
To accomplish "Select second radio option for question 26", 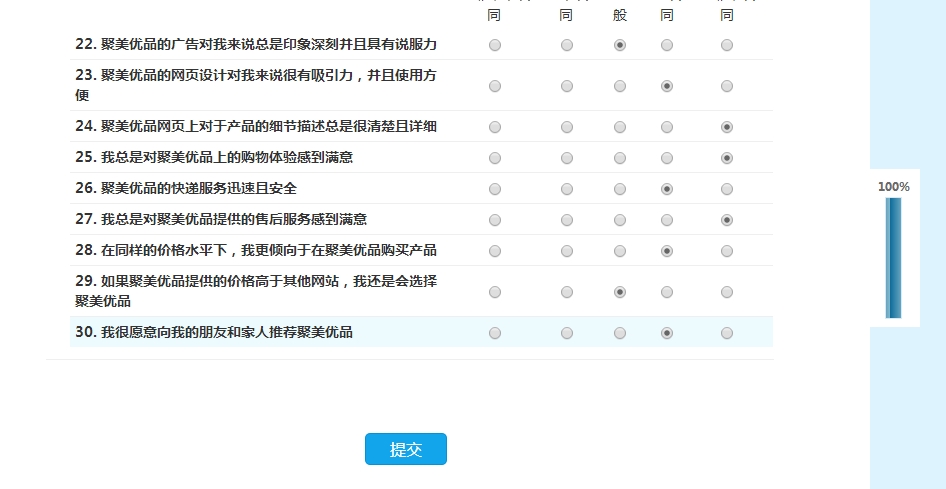I will tap(567, 189).
